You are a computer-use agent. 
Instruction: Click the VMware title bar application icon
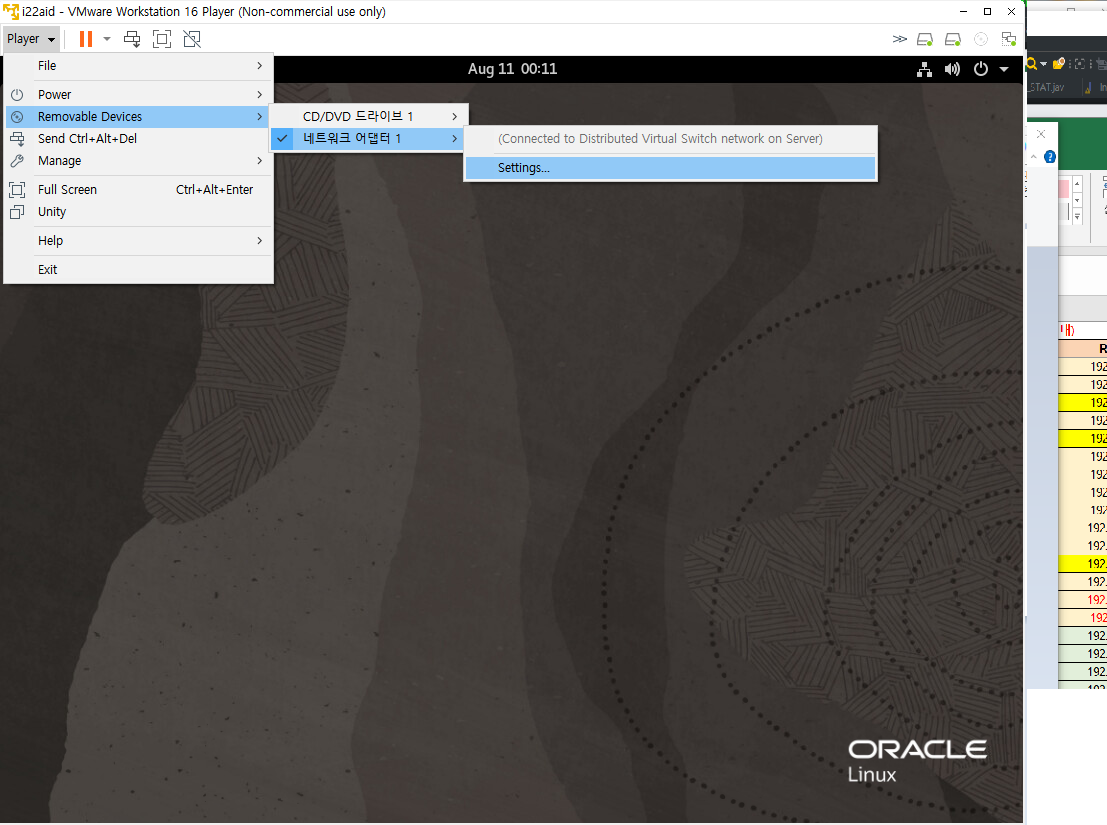(11, 11)
